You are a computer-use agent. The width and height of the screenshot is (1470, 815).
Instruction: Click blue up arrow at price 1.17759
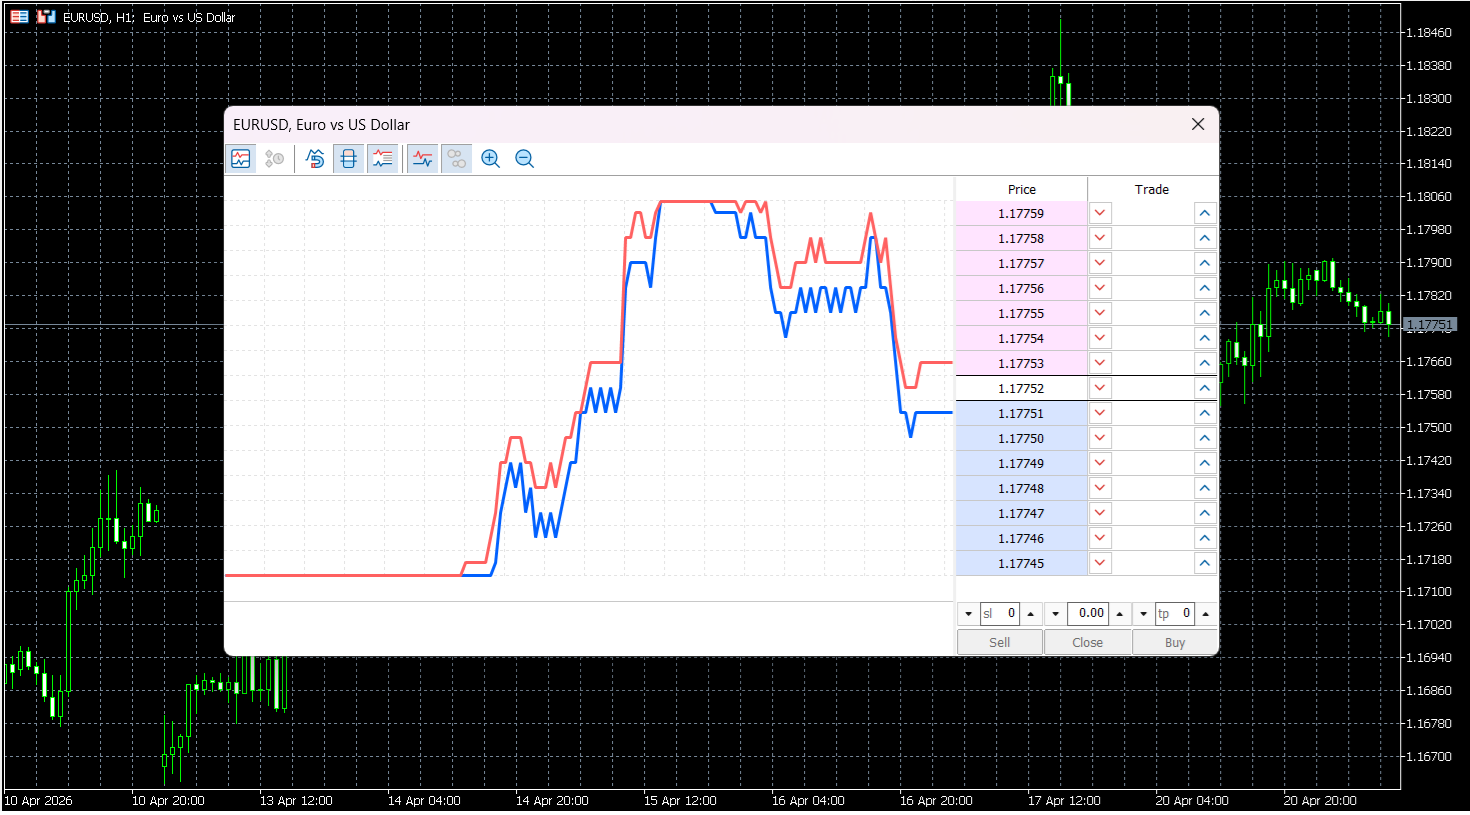[x=1205, y=213]
